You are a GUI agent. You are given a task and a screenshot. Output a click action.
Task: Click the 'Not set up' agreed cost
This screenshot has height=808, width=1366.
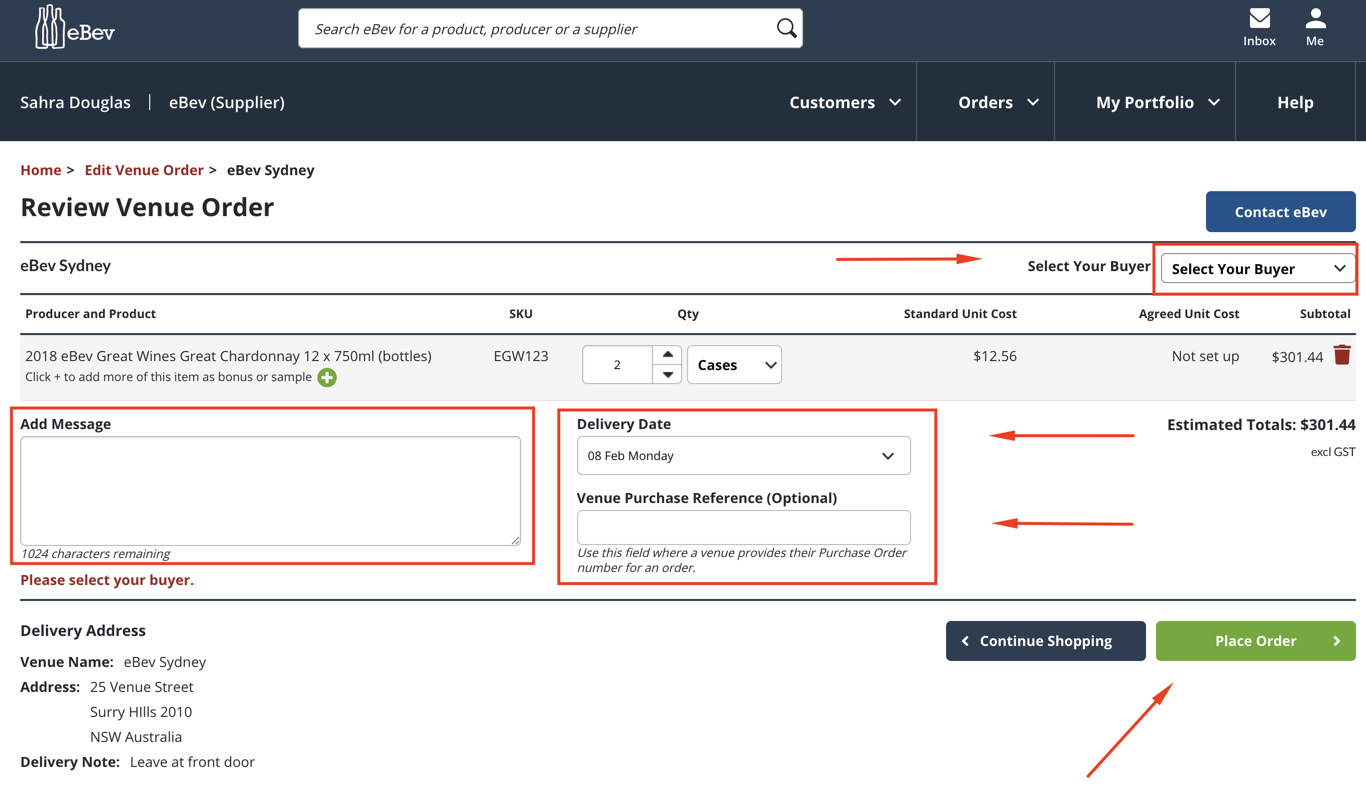pyautogui.click(x=1205, y=356)
